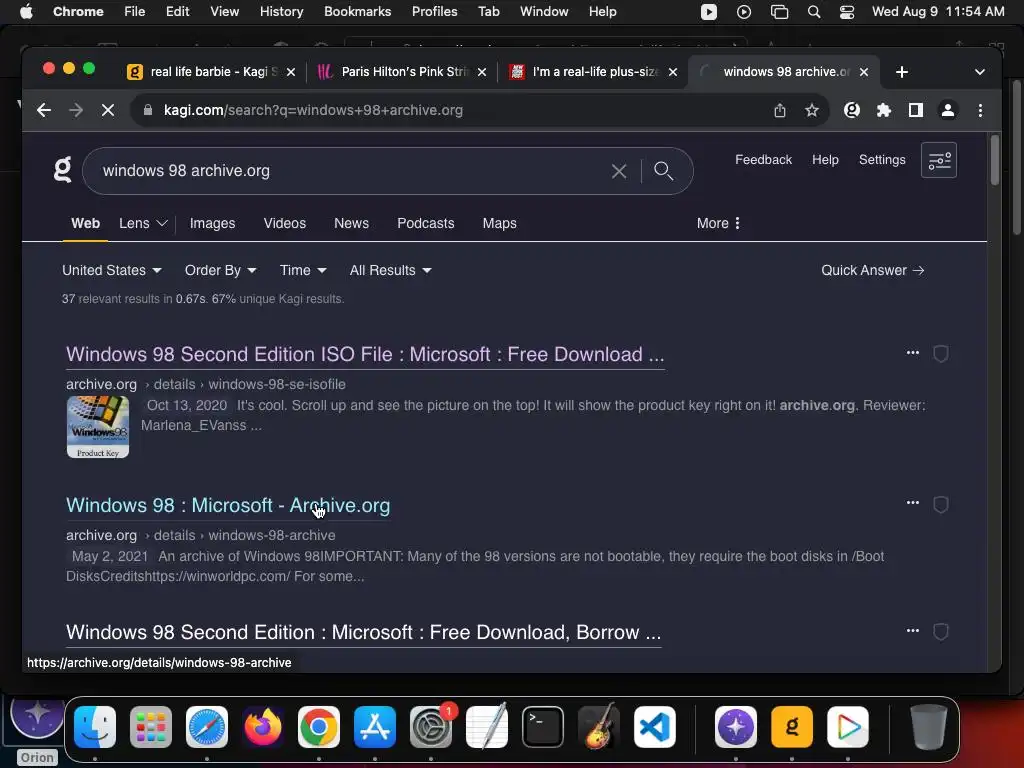Open the Feedback link
The width and height of the screenshot is (1024, 768).
pos(763,160)
